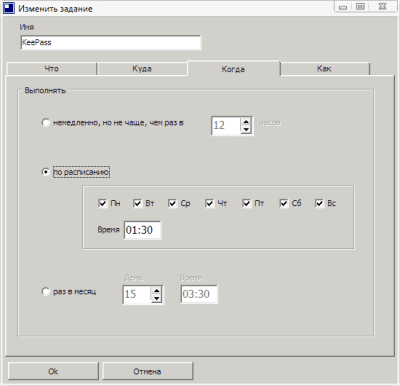Uncheck the Ср weekday checkbox

(x=172, y=203)
